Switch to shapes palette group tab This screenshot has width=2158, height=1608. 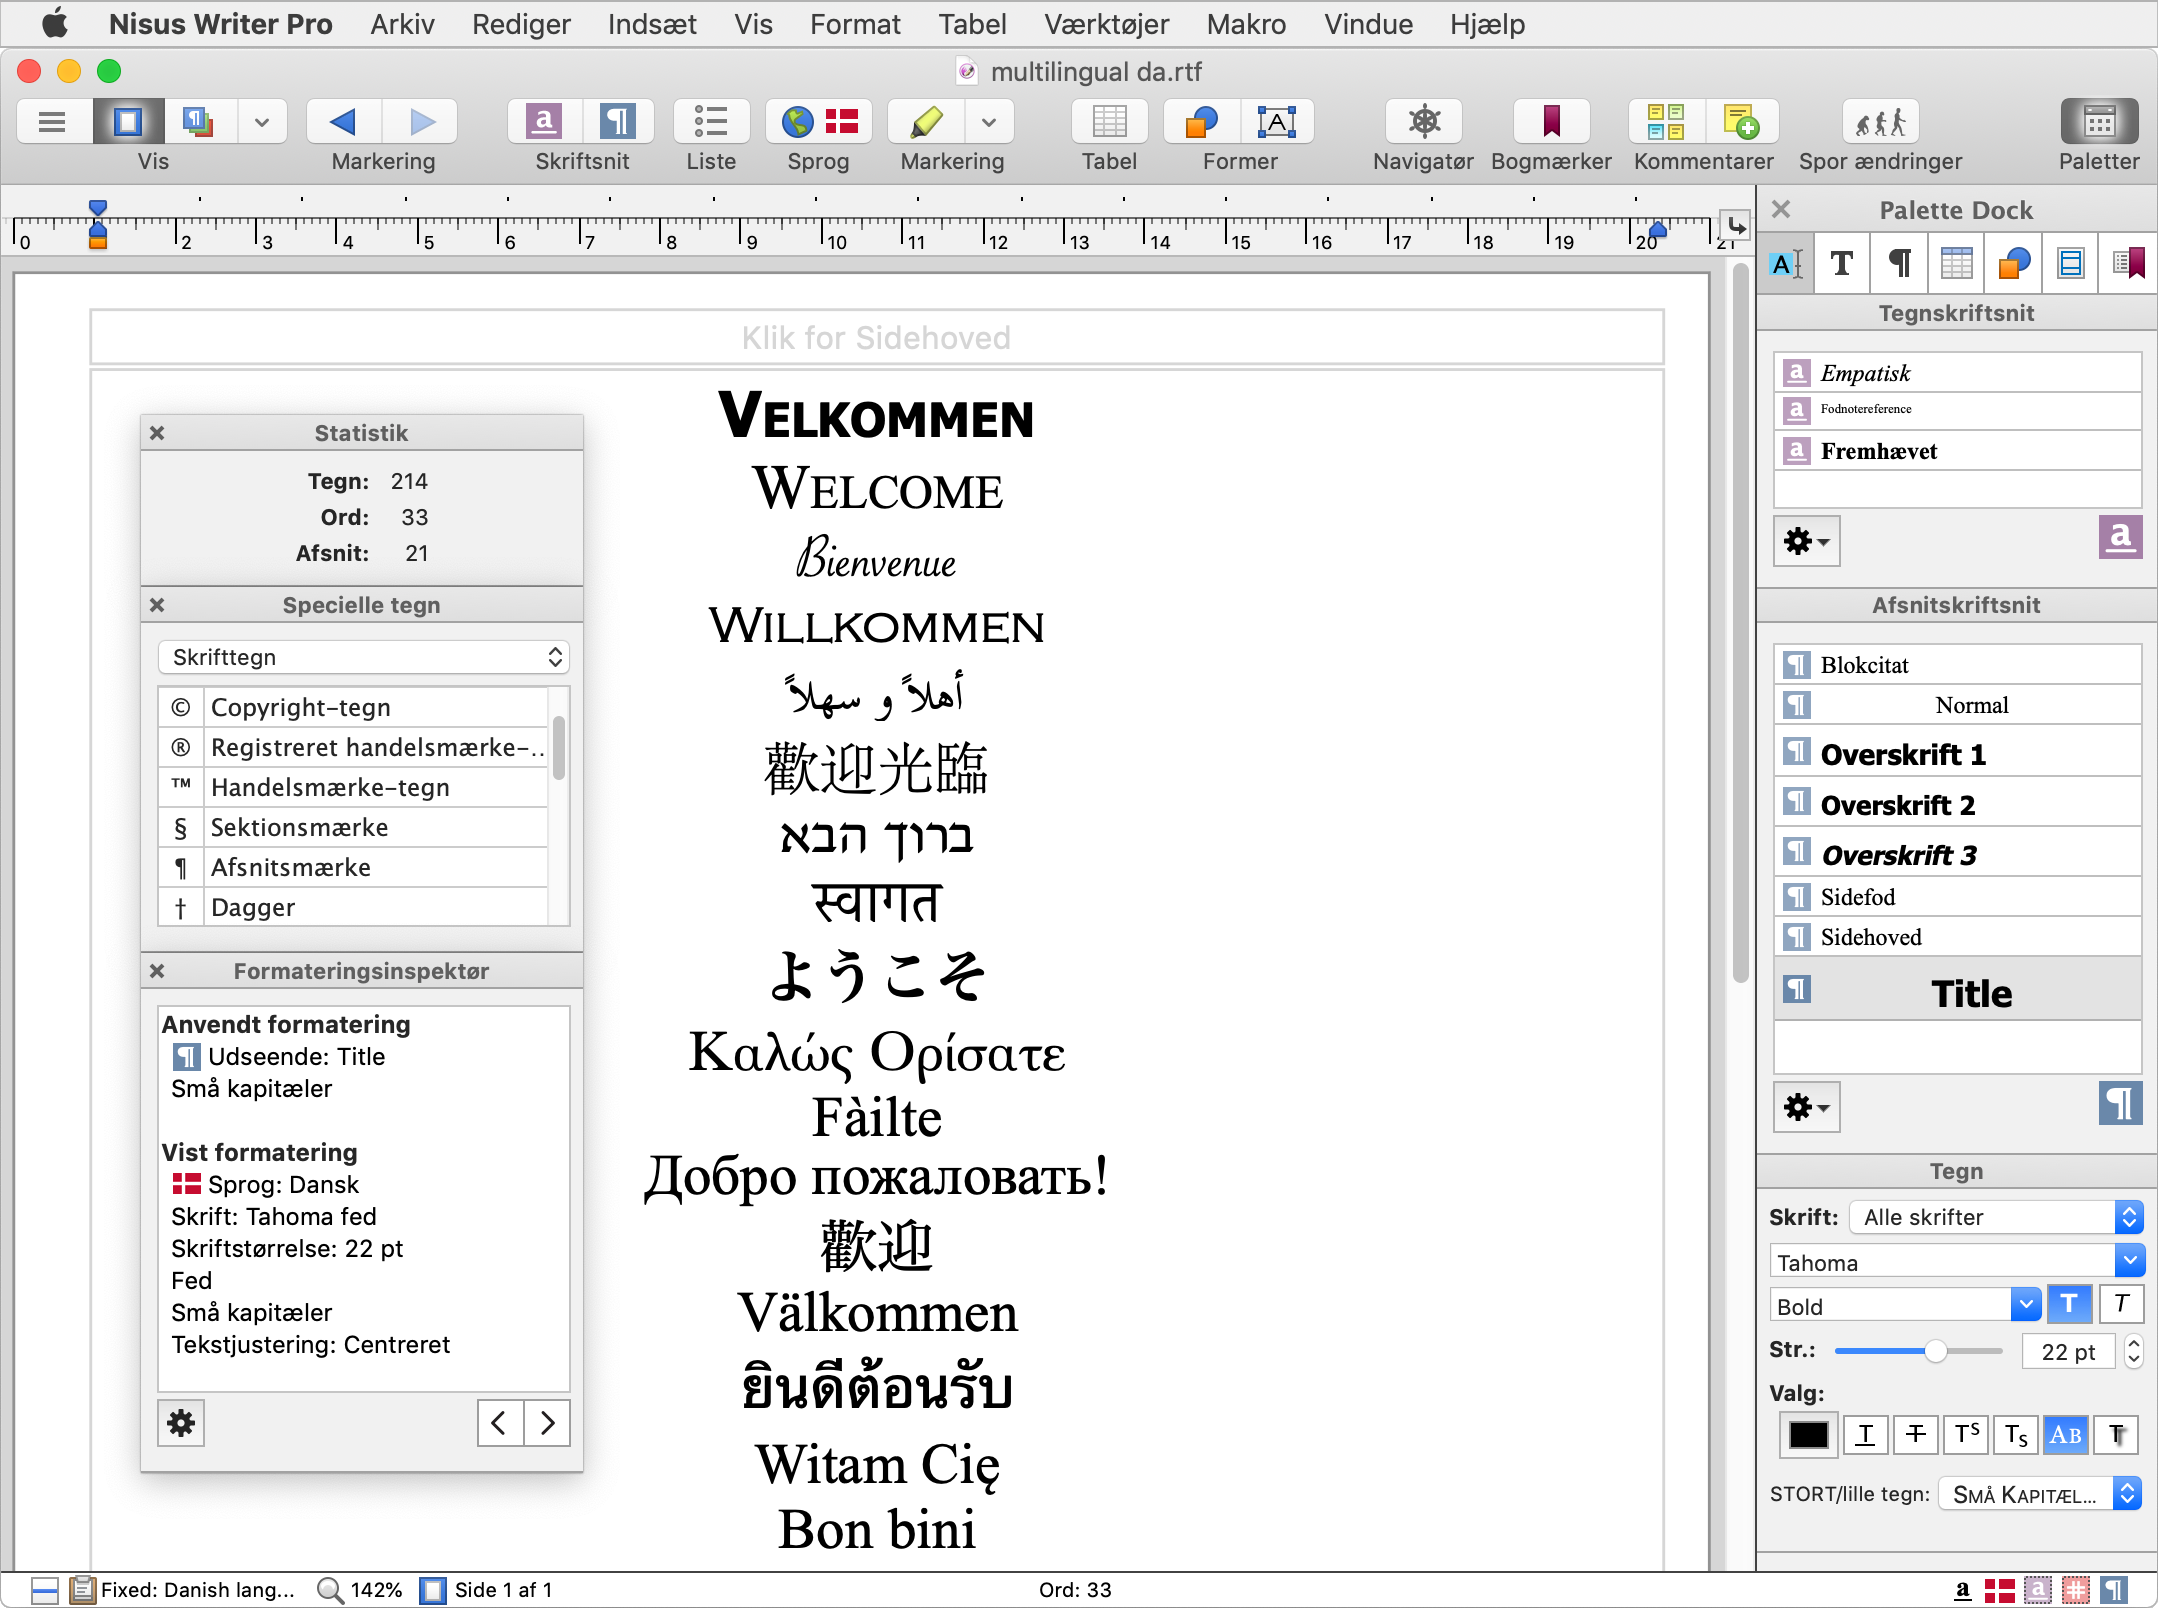[x=2013, y=263]
